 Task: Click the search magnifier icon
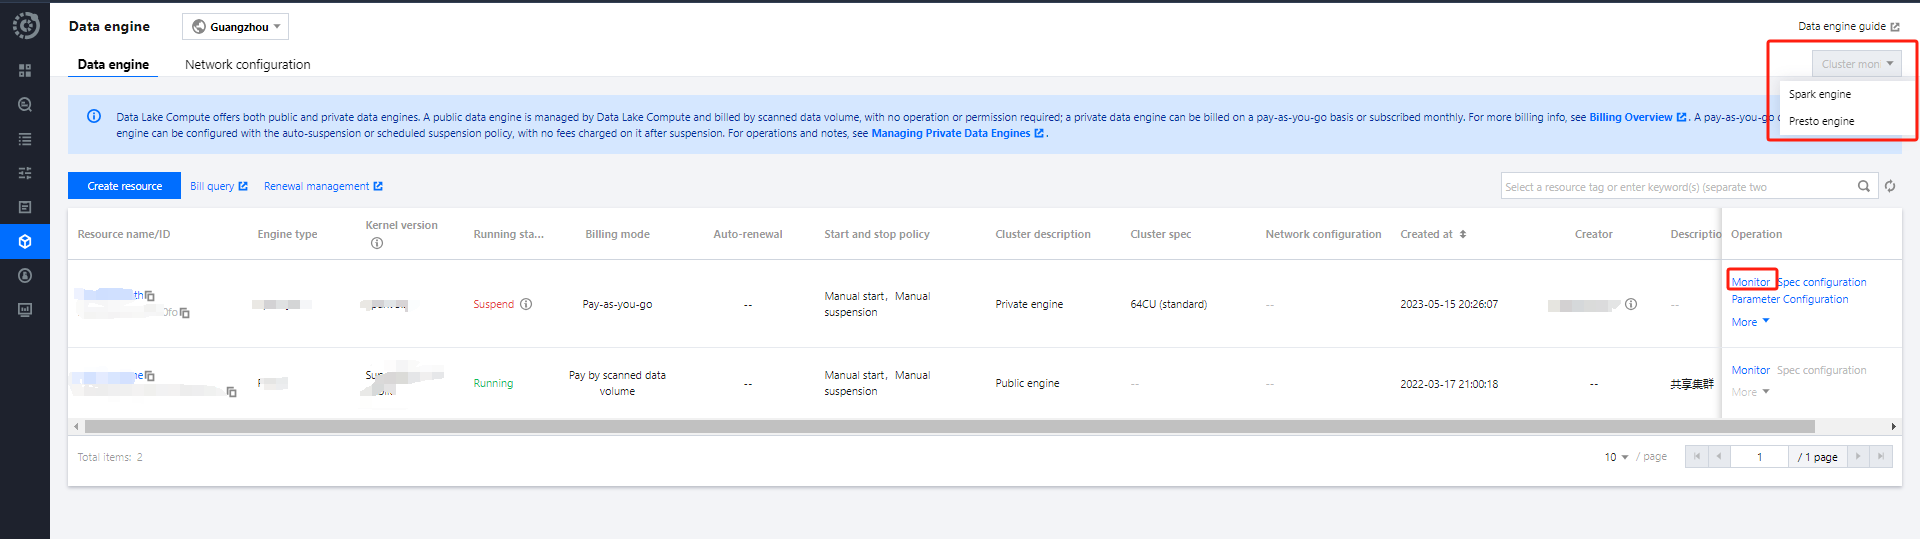click(1864, 186)
